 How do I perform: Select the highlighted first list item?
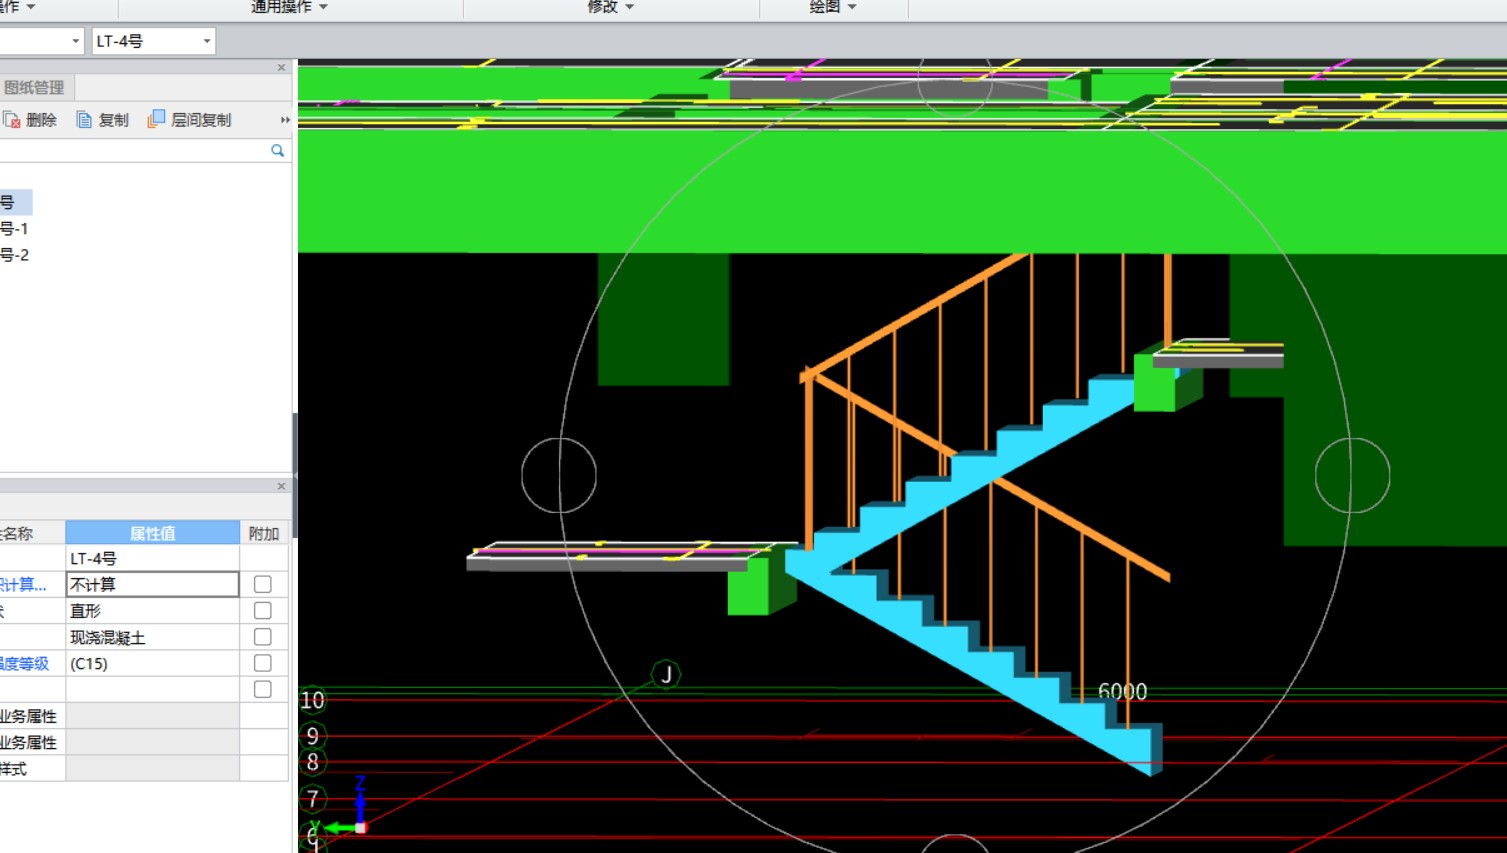(16, 203)
